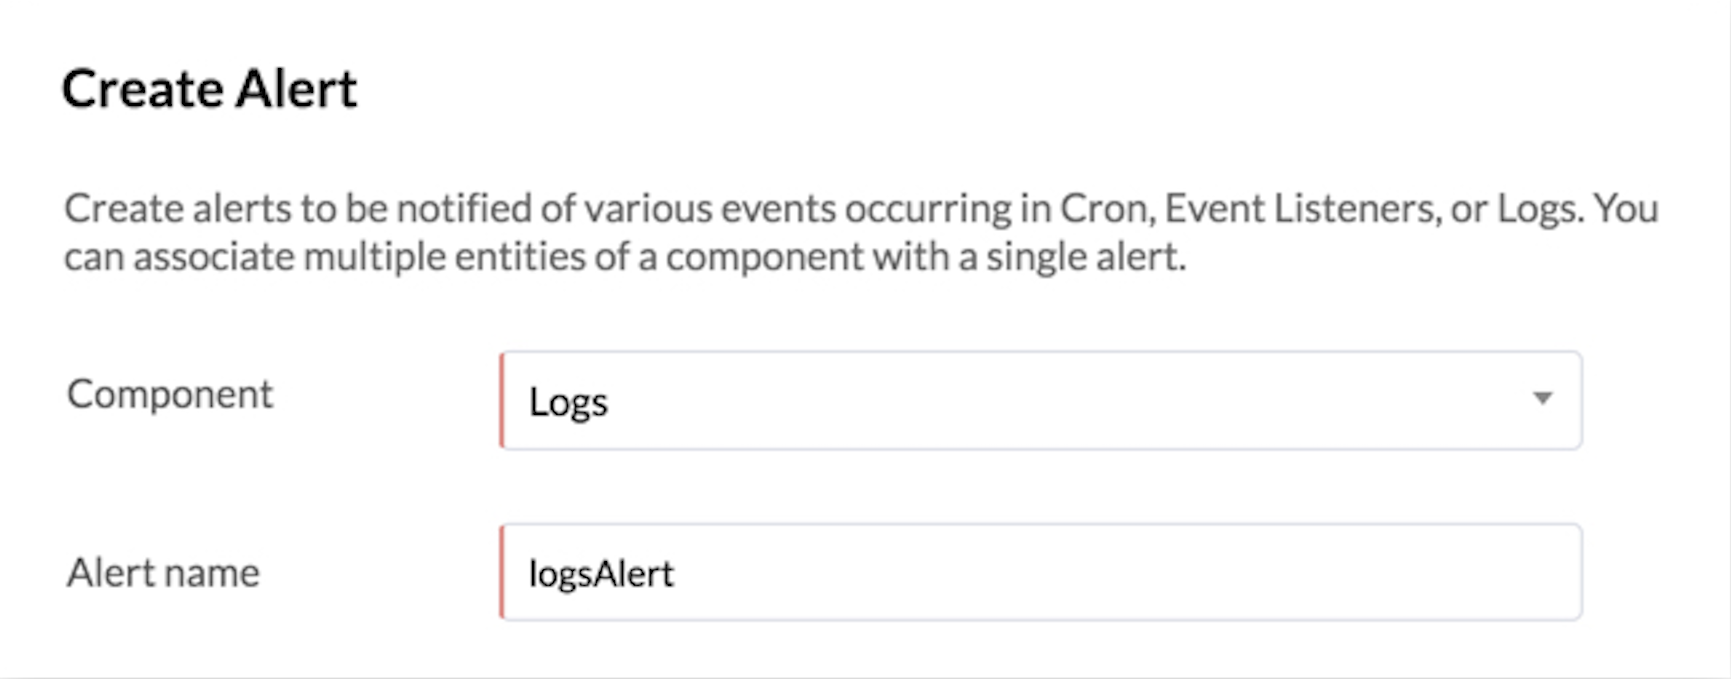Click the empty area right of logsAlert
This screenshot has height=679, width=1731.
(x=1100, y=571)
